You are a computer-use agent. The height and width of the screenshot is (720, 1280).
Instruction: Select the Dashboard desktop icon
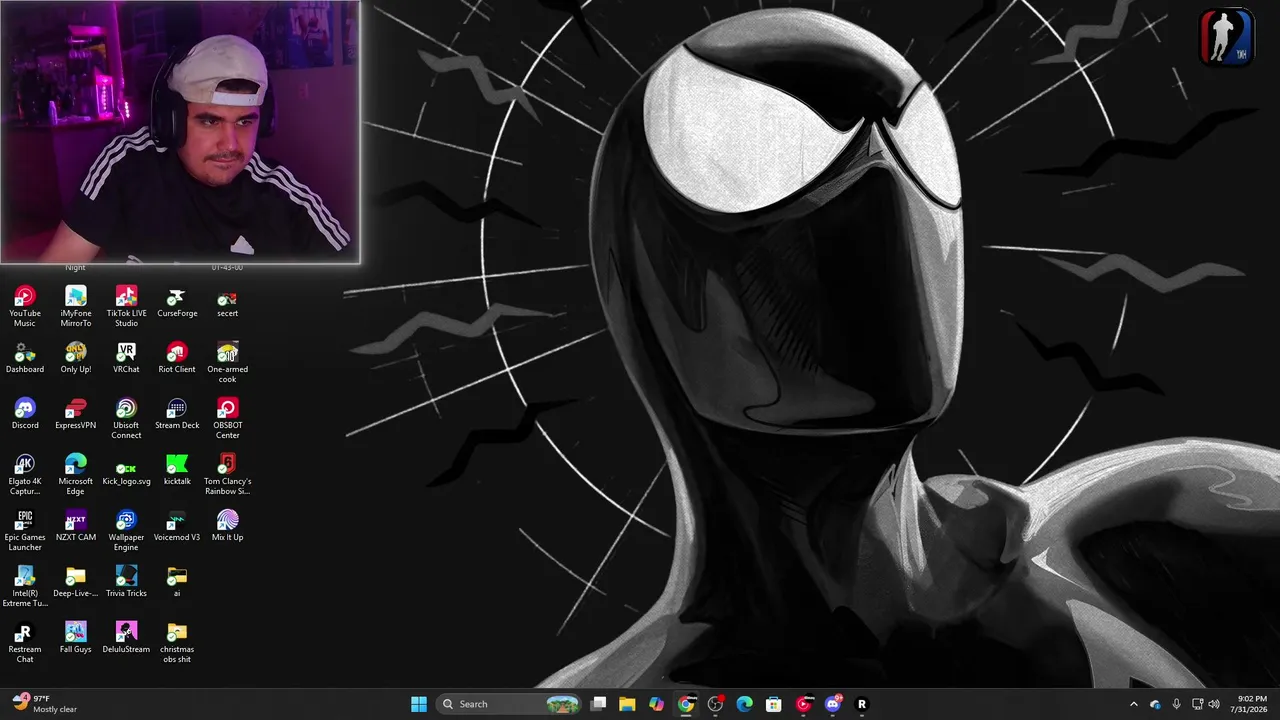(x=25, y=358)
